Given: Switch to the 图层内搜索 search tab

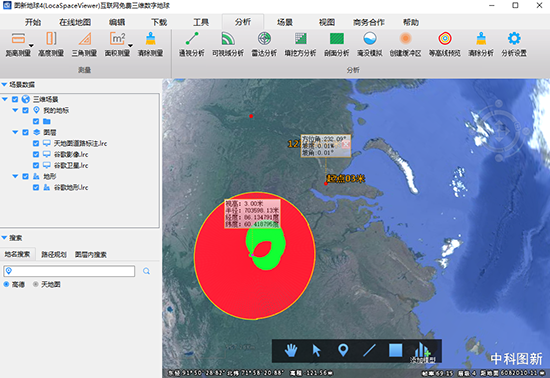Looking at the screenshot, I should pos(90,254).
